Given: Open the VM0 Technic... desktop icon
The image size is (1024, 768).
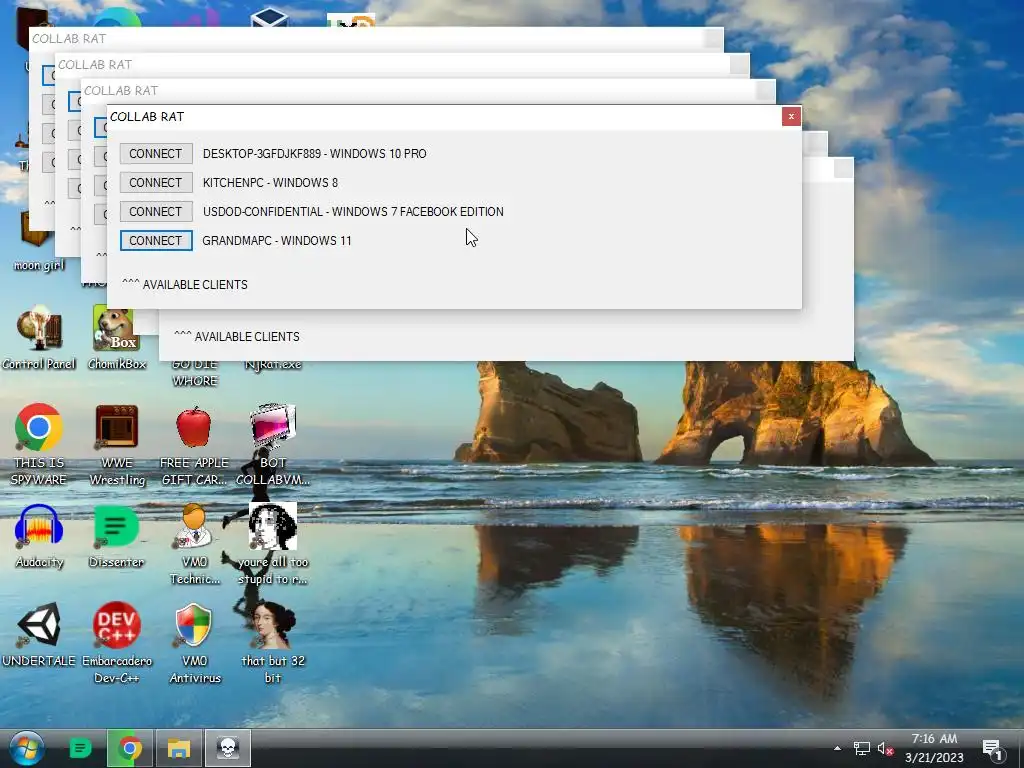Looking at the screenshot, I should [x=195, y=545].
